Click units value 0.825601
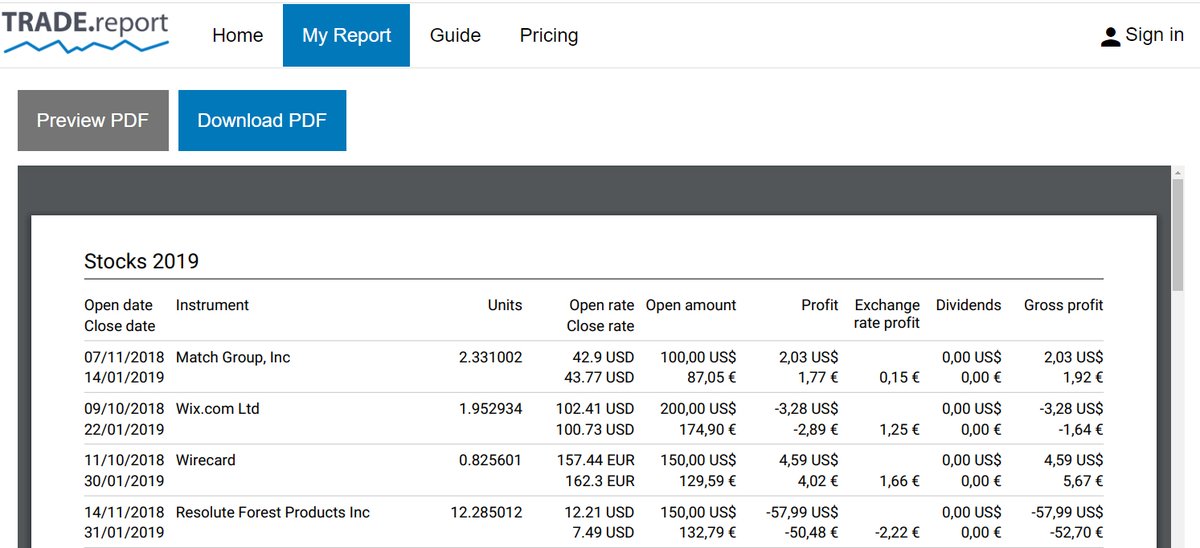 [490, 460]
